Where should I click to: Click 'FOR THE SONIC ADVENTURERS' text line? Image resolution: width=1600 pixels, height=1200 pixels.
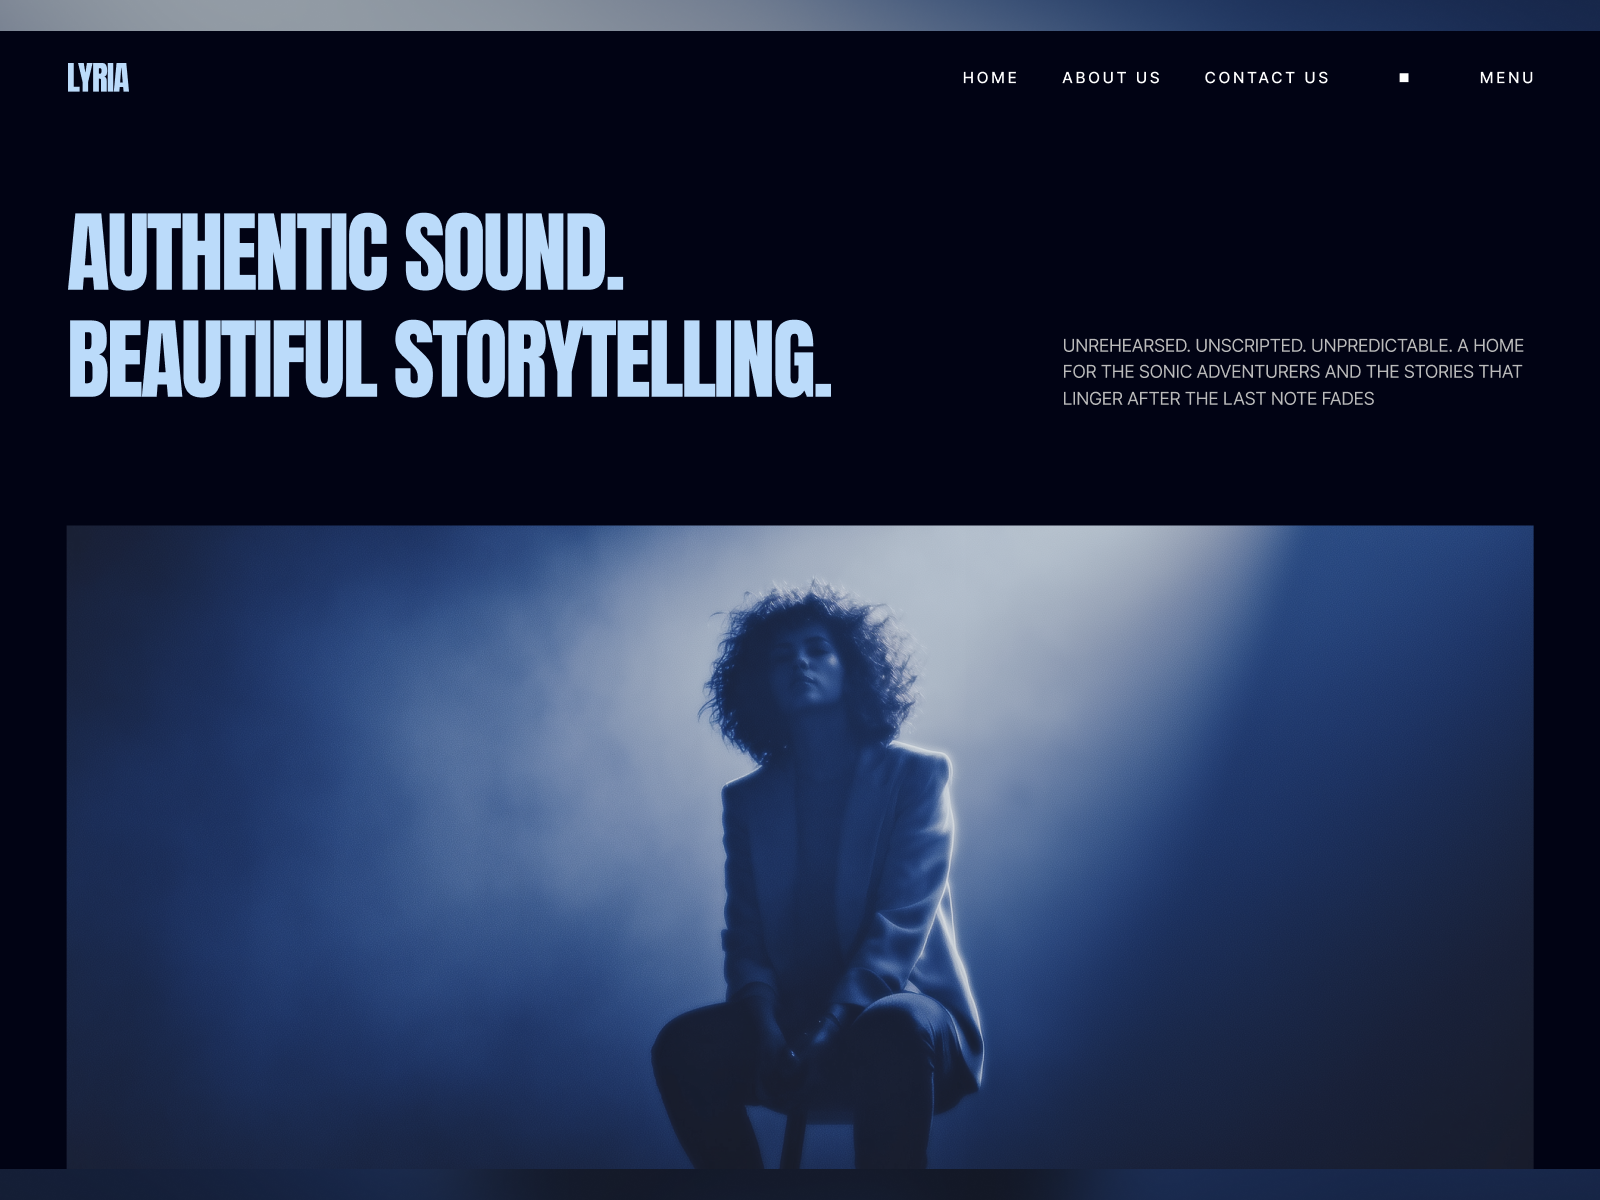[x=1218, y=372]
